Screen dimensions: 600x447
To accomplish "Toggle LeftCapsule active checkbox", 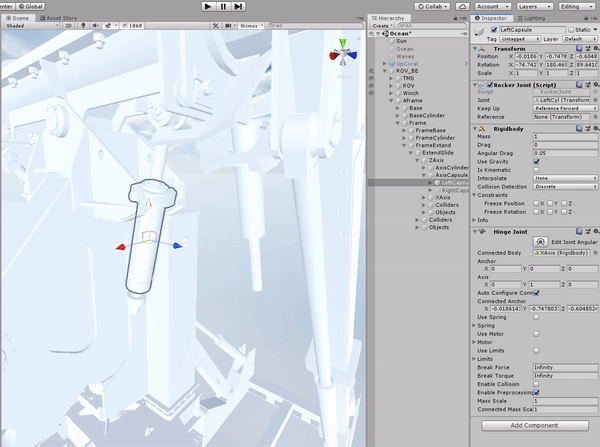I will [x=494, y=30].
